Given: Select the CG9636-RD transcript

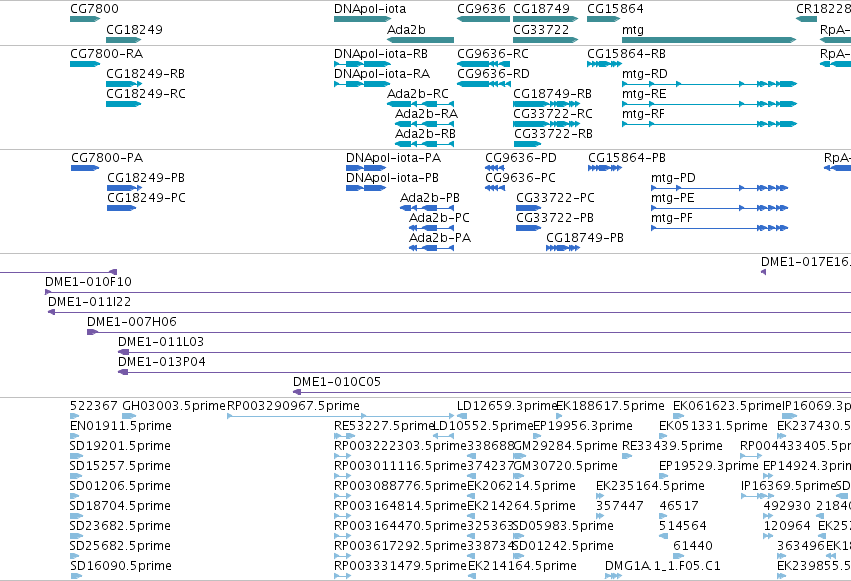Looking at the screenshot, I should click(483, 84).
